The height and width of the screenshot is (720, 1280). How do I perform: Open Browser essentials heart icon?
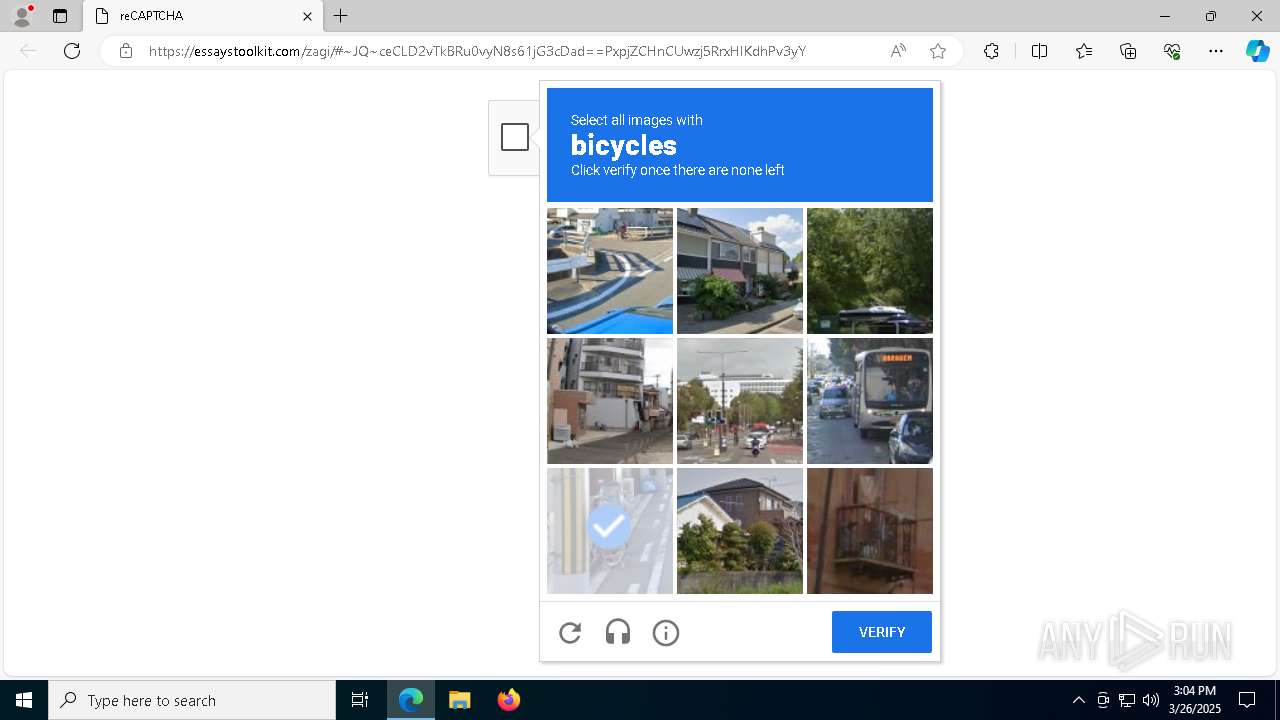(x=1172, y=51)
